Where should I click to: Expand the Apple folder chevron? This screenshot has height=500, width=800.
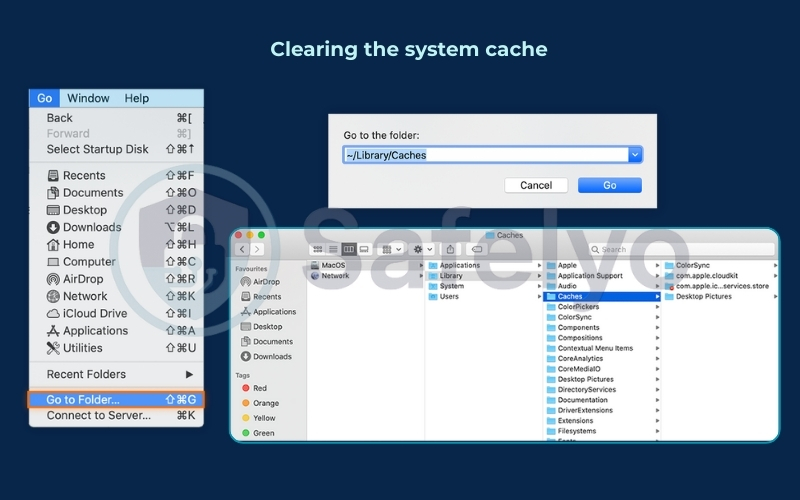[x=657, y=265]
